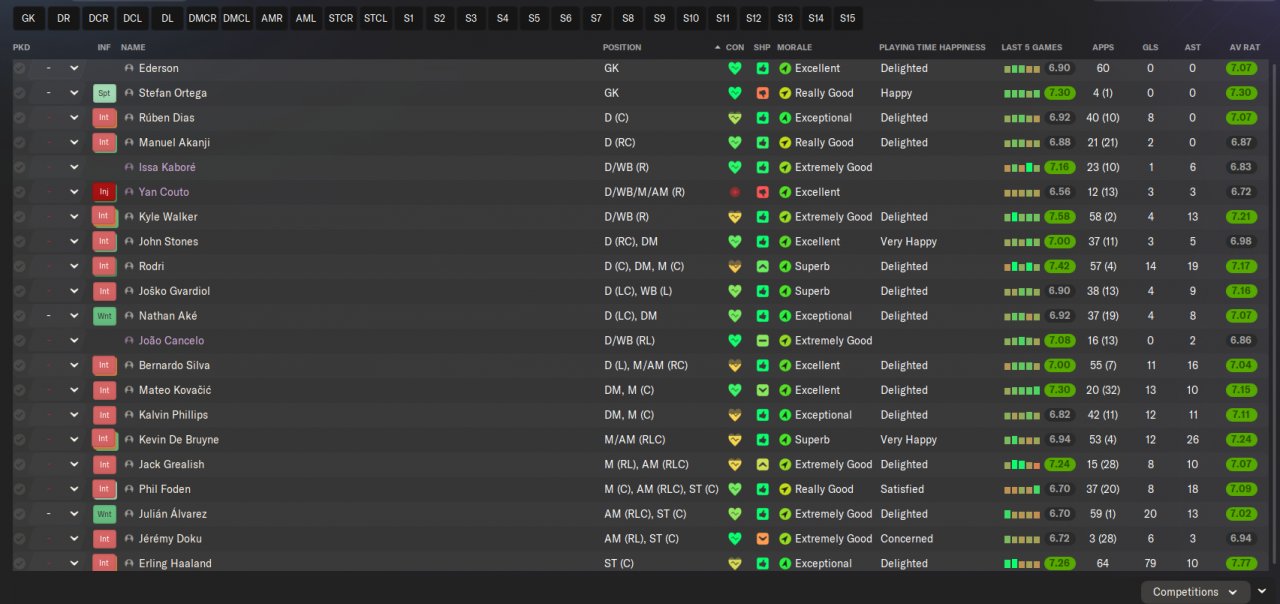Screen dimensions: 1280x604
Task: Open Joško Gvardiol's player name link
Action: (x=174, y=291)
